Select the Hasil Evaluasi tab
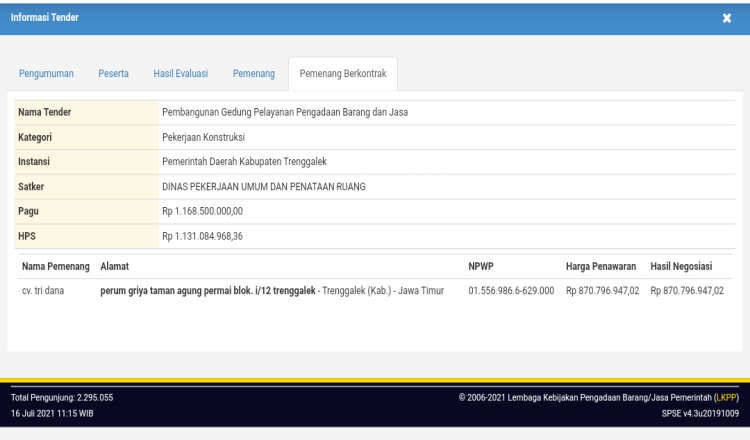750x440 pixels. [x=180, y=74]
